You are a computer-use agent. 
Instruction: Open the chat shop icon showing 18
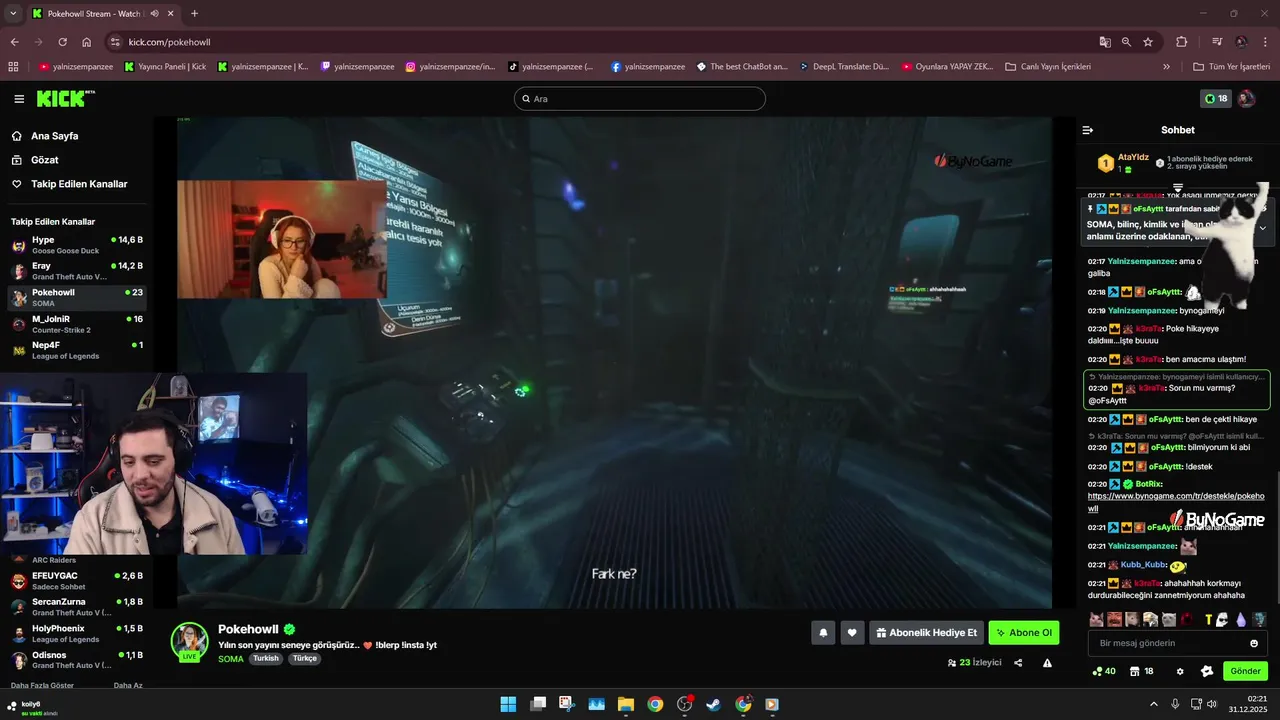click(x=1142, y=671)
